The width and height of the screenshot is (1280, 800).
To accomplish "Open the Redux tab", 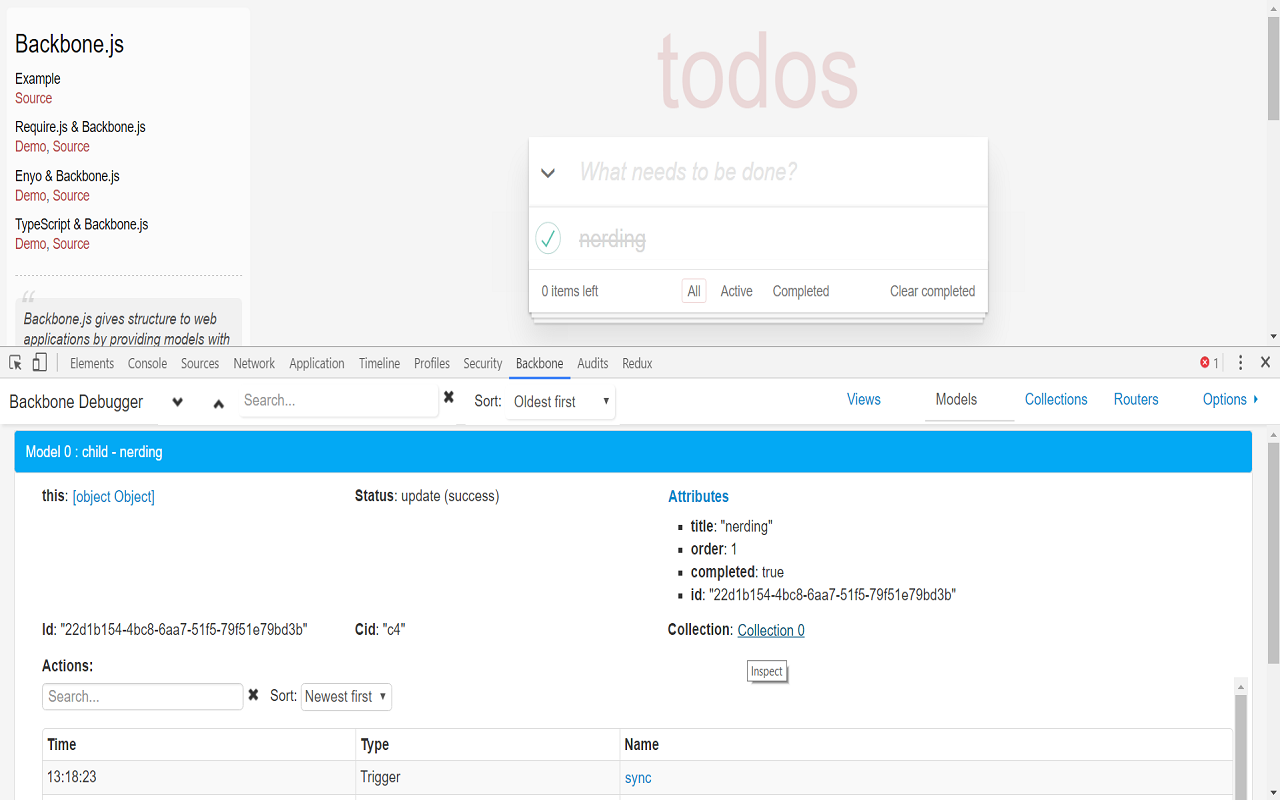I will click(x=637, y=363).
